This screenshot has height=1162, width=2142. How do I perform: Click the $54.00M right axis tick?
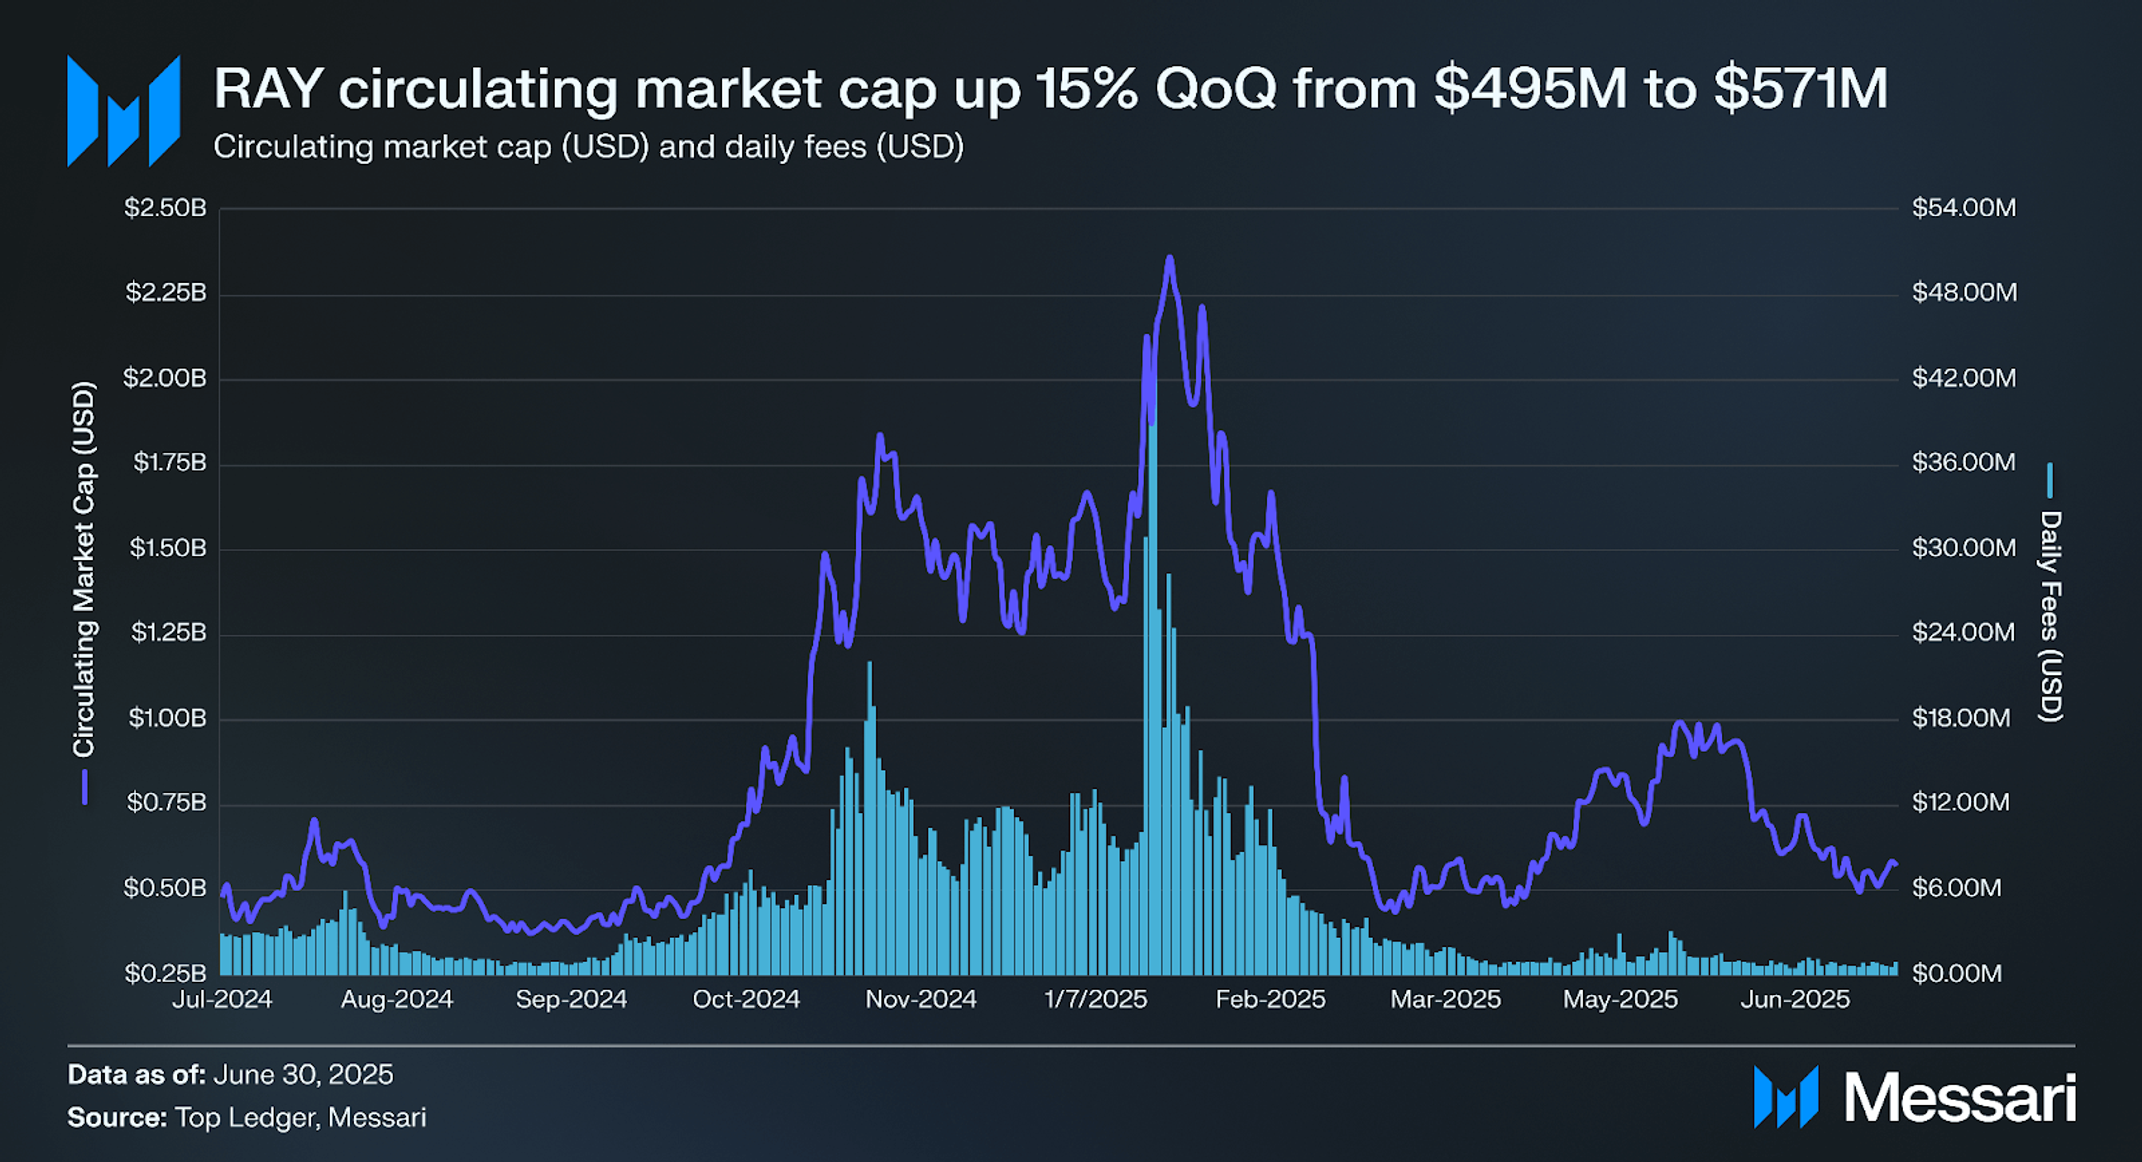[1964, 208]
